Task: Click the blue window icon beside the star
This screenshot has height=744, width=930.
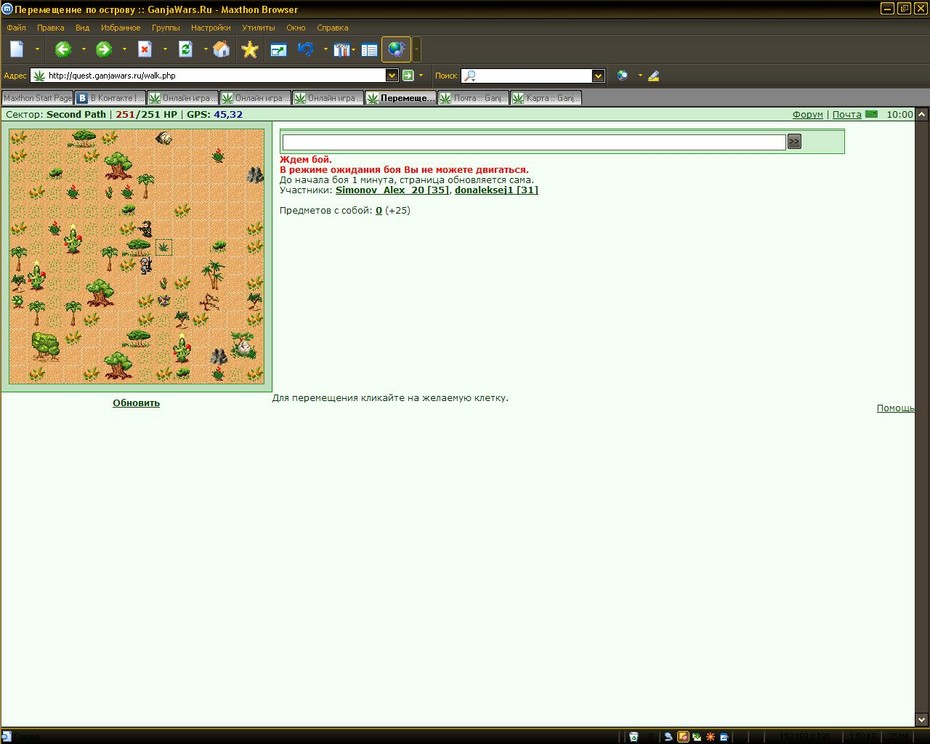Action: 278,50
